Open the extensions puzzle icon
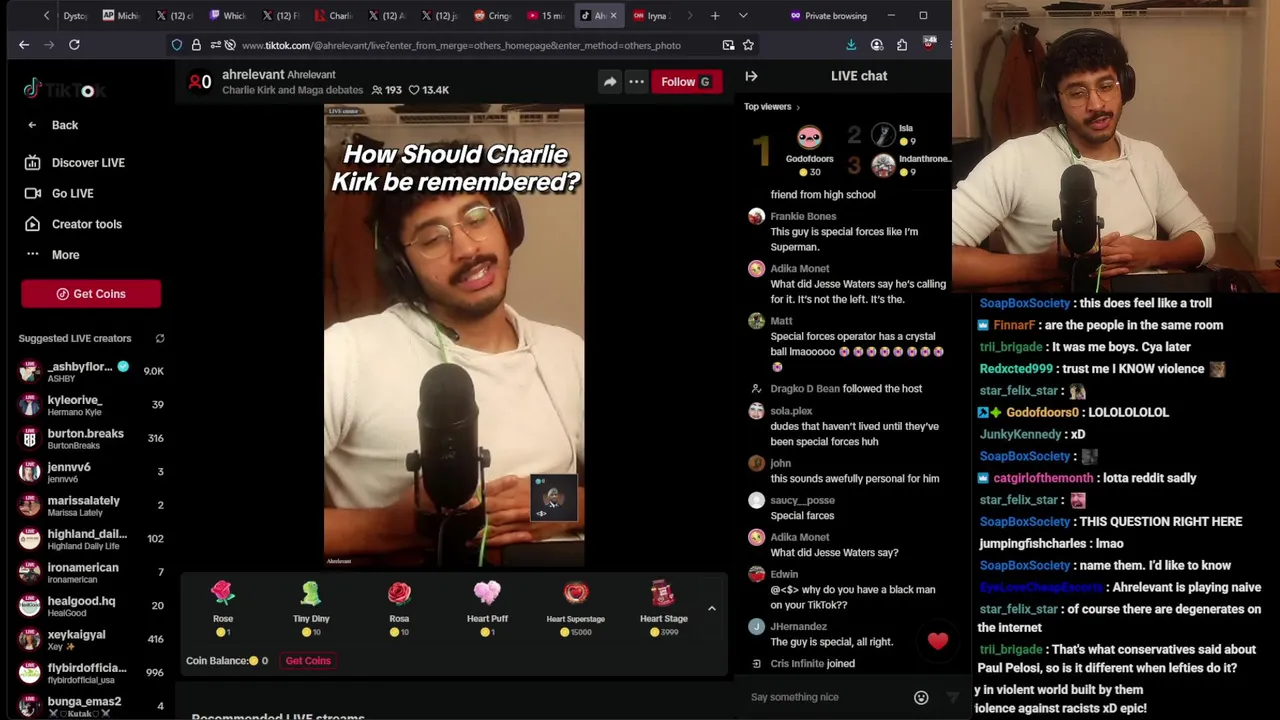This screenshot has height=720, width=1280. [x=902, y=45]
